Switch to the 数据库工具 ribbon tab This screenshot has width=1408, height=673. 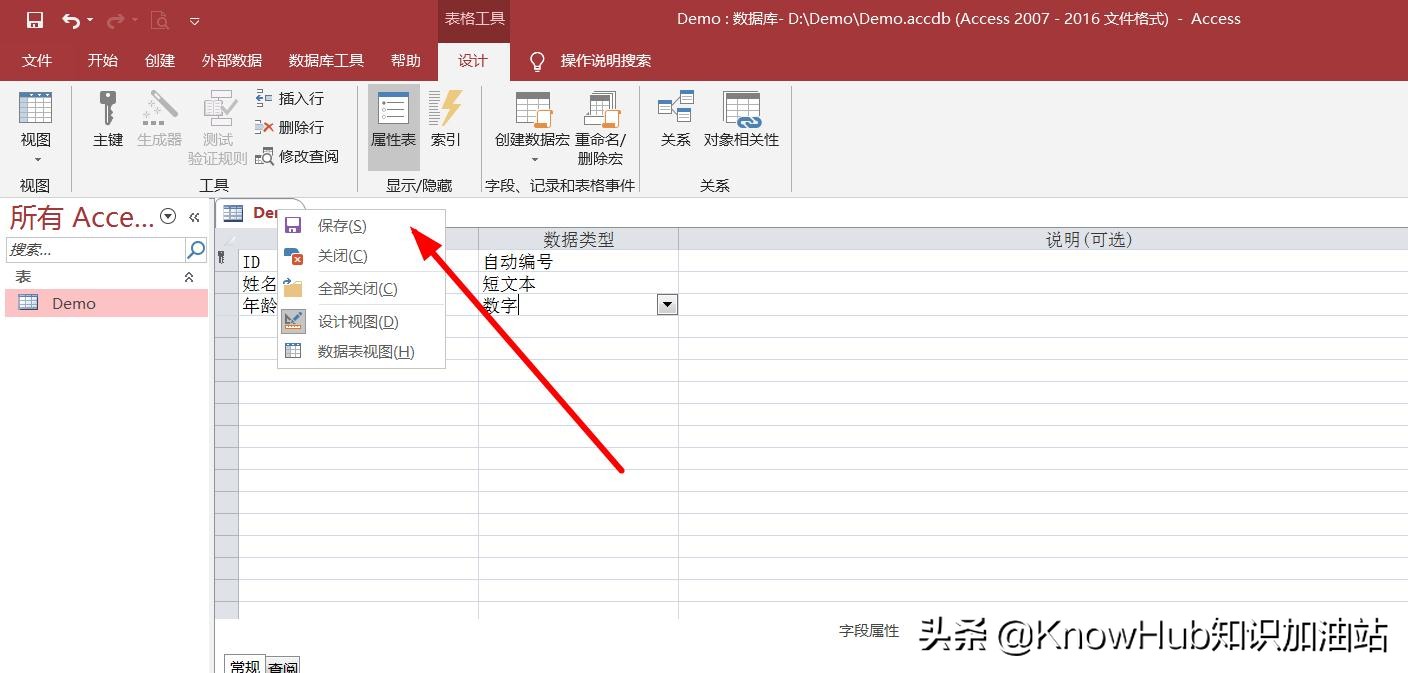(326, 60)
